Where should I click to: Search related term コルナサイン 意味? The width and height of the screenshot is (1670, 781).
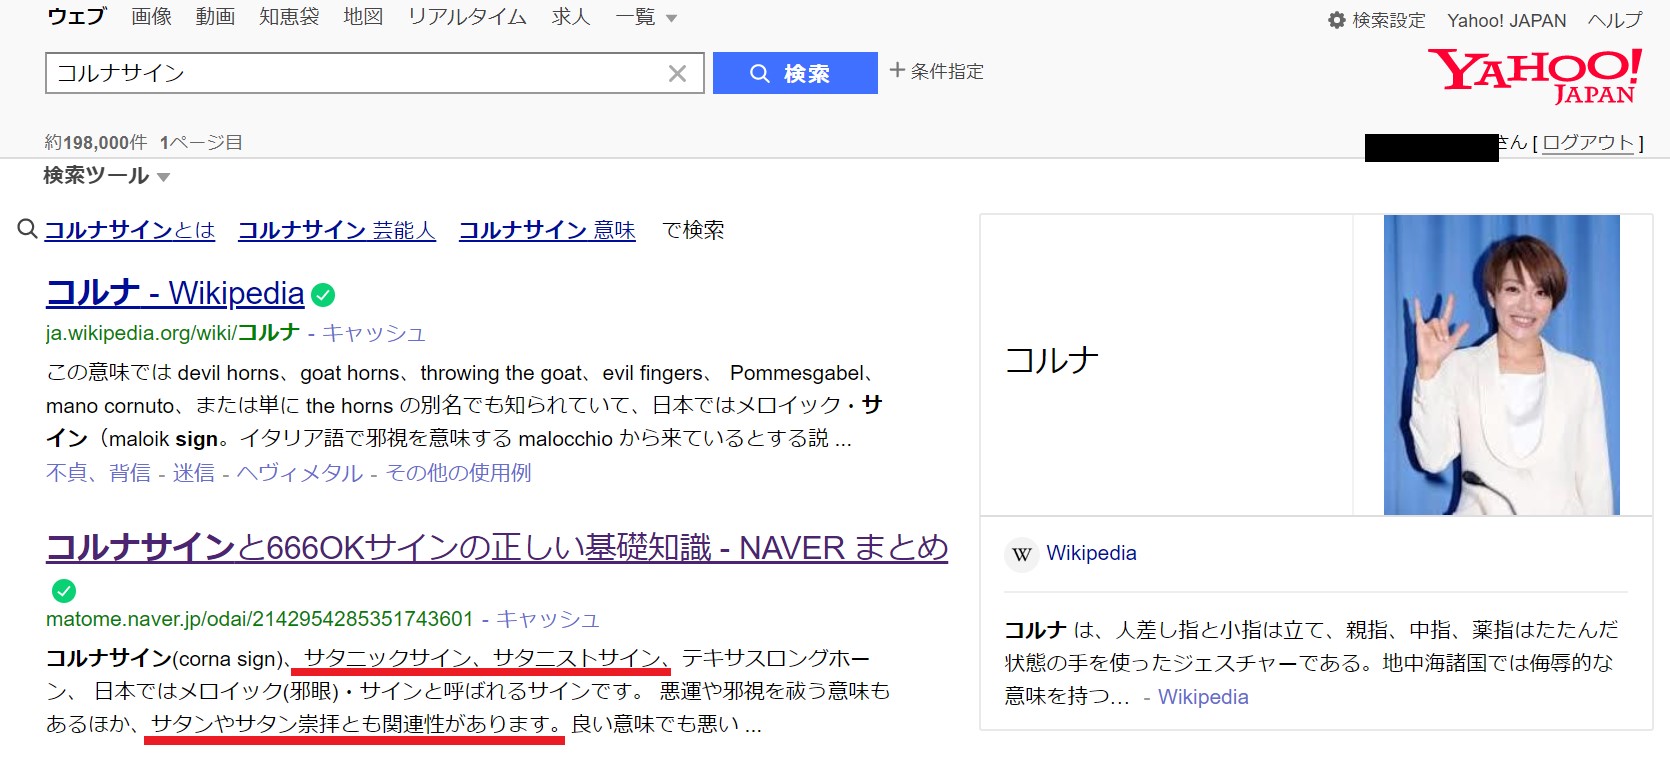pos(547,230)
